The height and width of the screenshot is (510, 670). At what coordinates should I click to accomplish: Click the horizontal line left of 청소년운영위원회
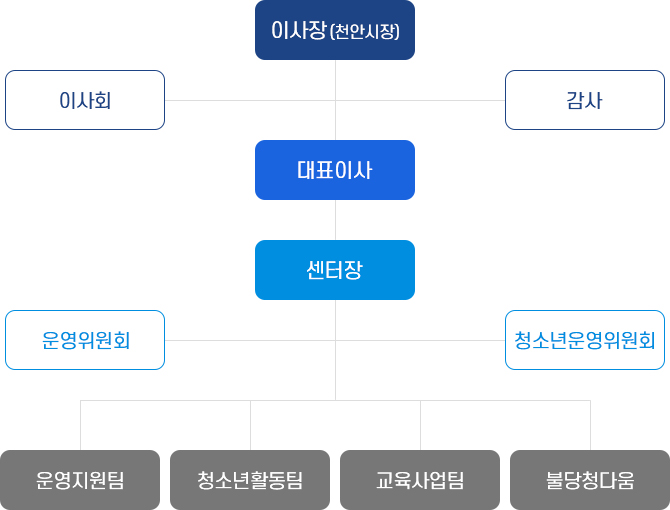(420, 341)
